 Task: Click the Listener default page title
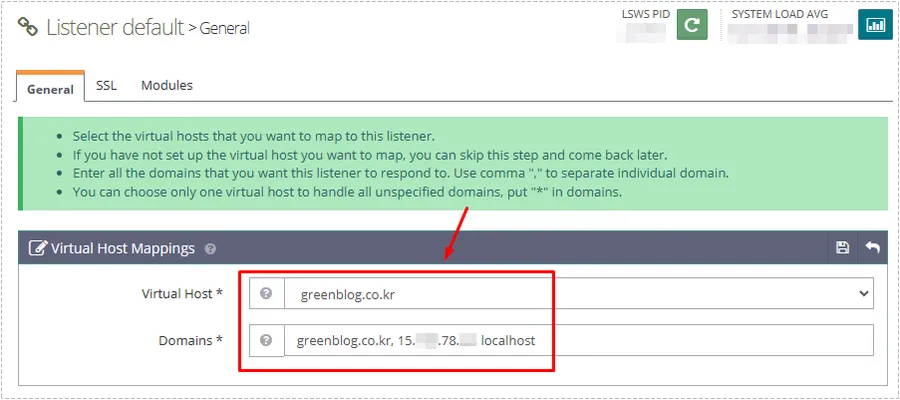coord(114,27)
